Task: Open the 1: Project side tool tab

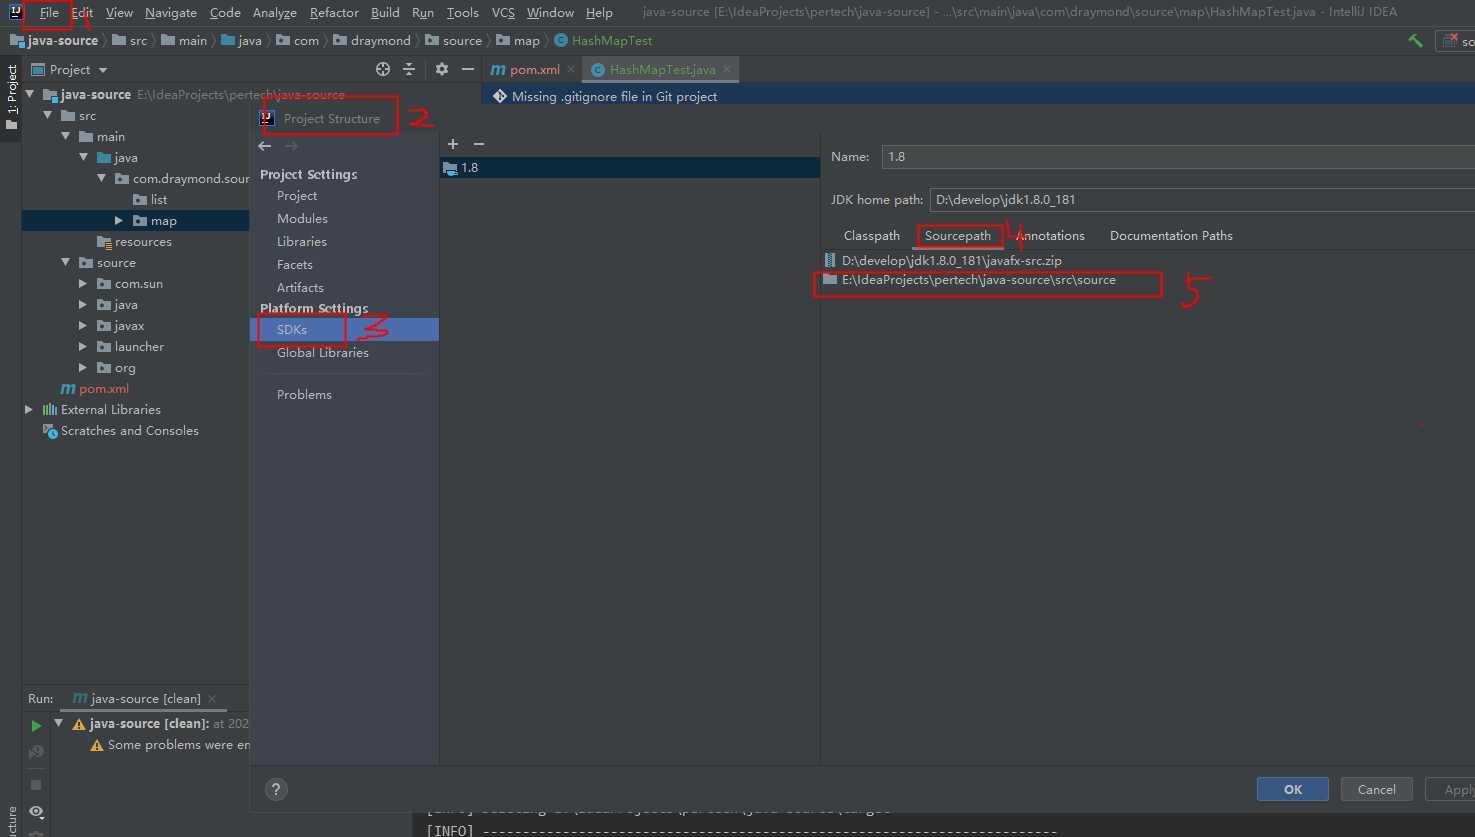Action: pos(11,98)
